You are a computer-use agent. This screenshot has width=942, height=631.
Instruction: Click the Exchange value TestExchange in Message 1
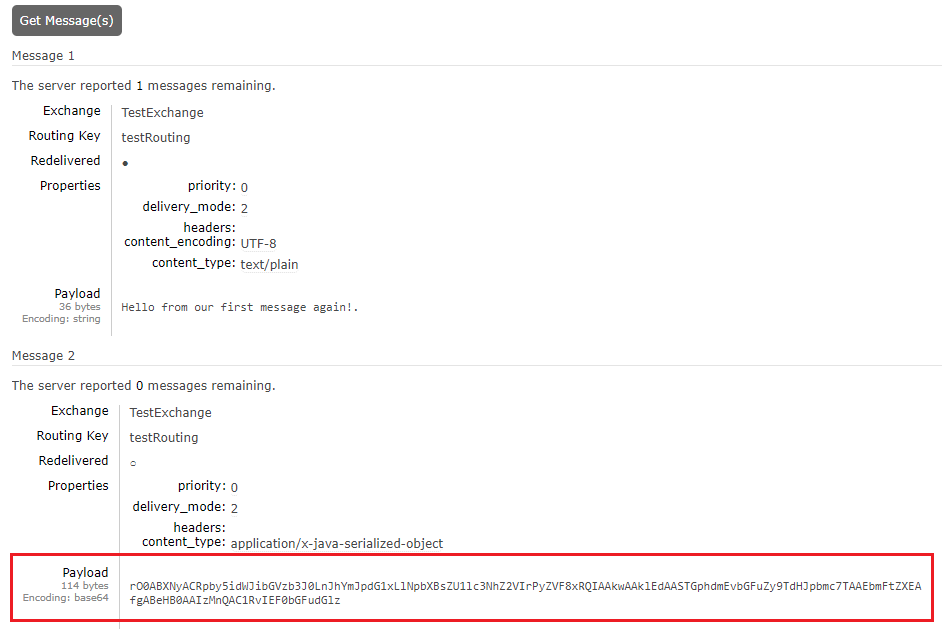click(x=162, y=112)
